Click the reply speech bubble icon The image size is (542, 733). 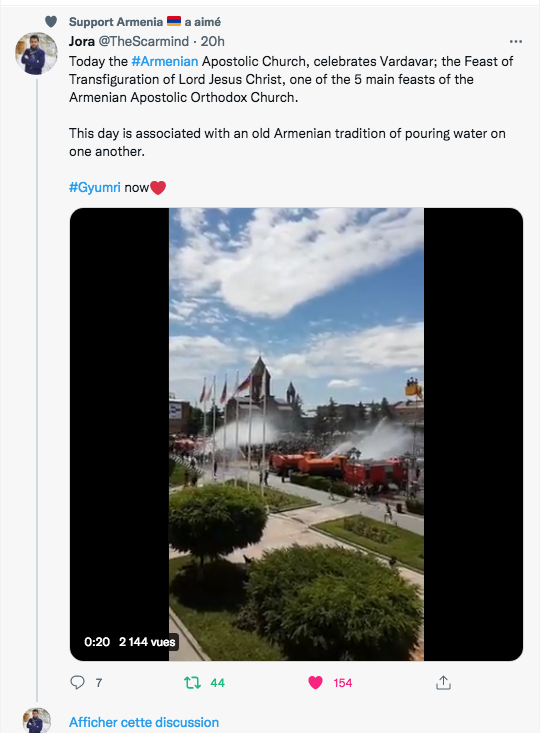coord(77,683)
